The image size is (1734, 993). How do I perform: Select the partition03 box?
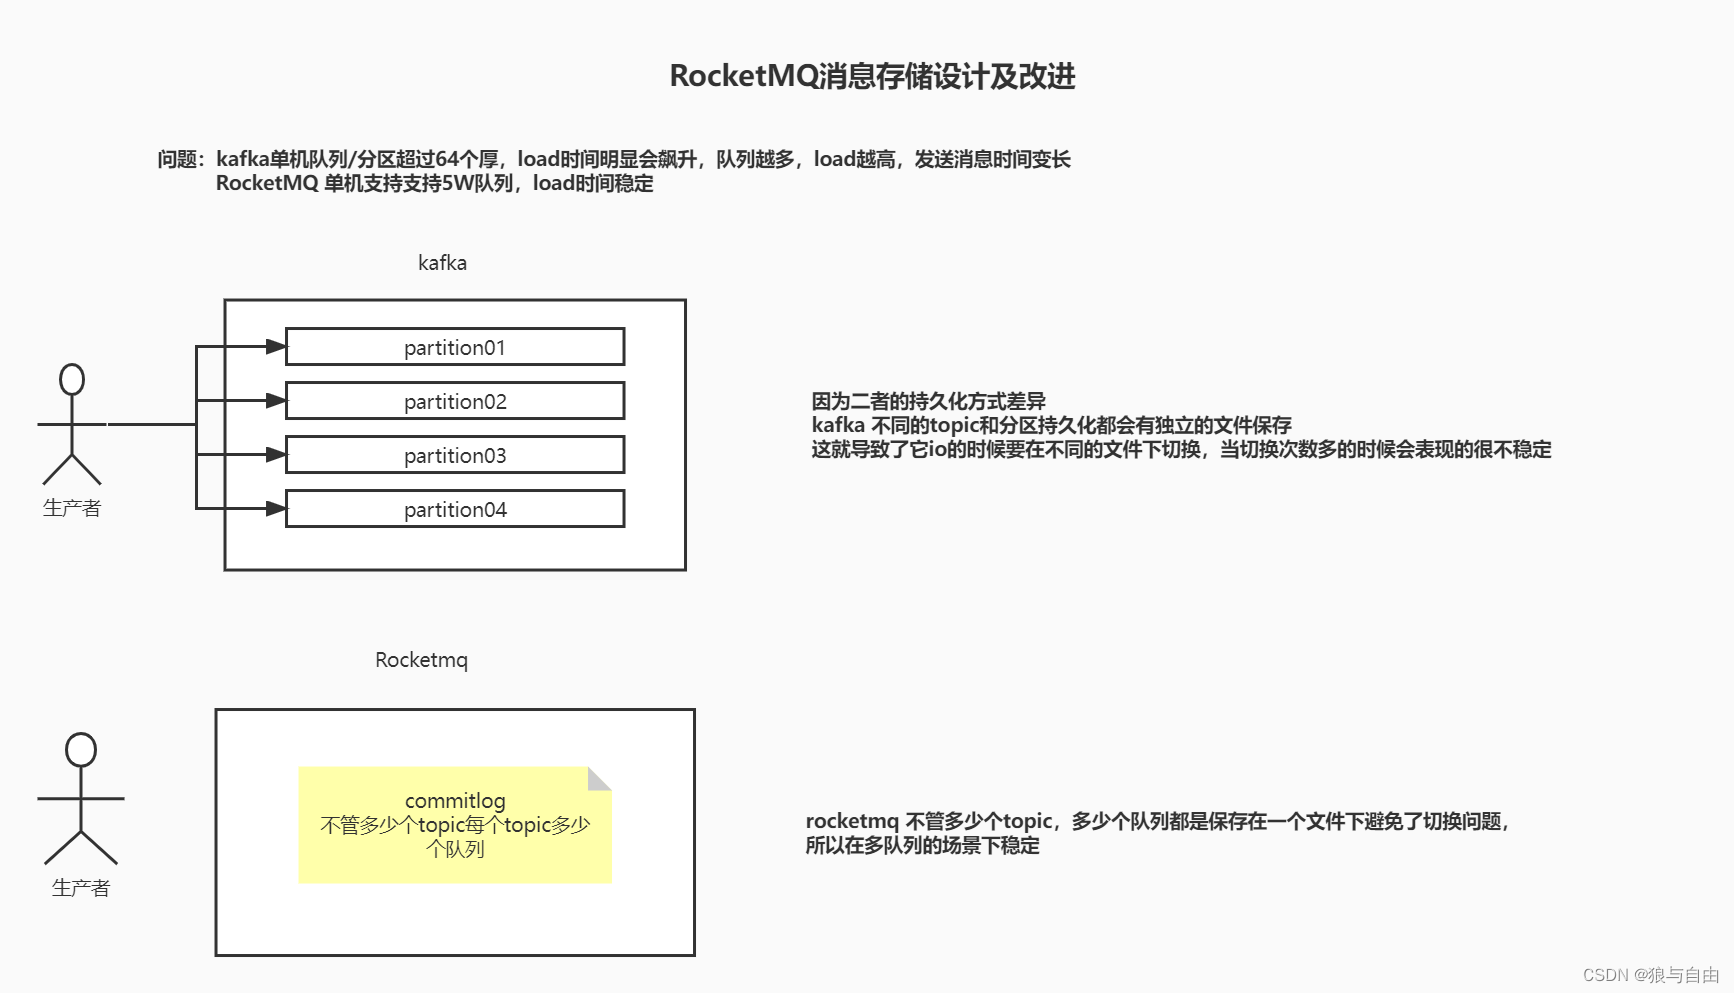coord(455,455)
